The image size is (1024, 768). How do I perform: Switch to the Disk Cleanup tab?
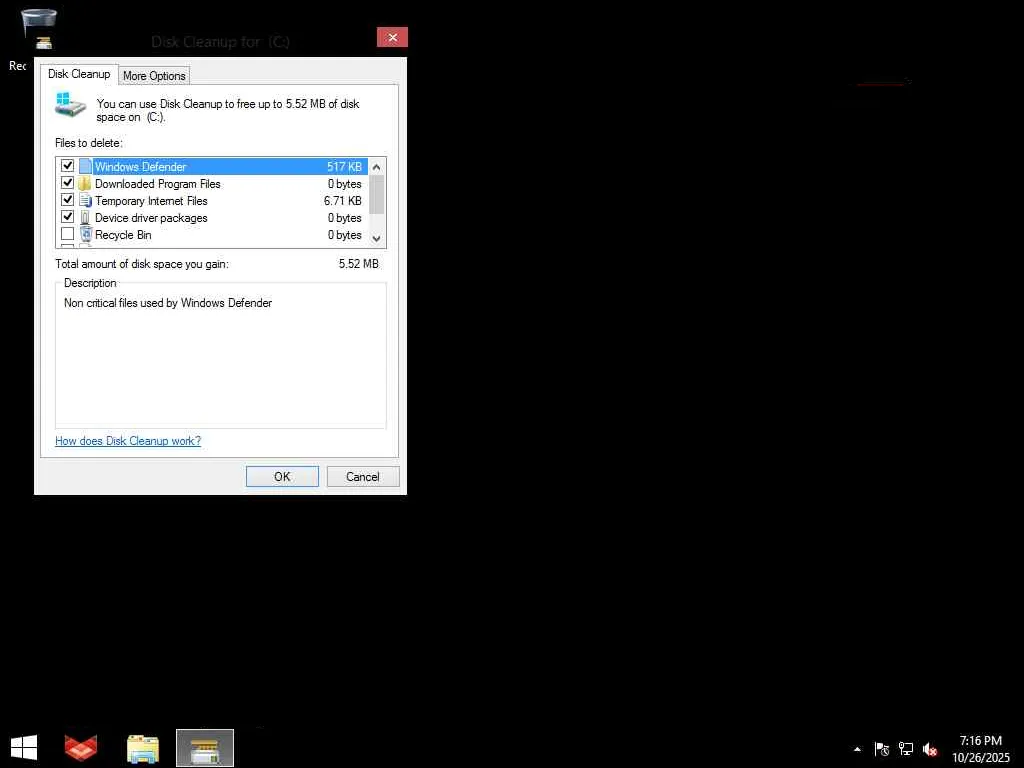[79, 74]
